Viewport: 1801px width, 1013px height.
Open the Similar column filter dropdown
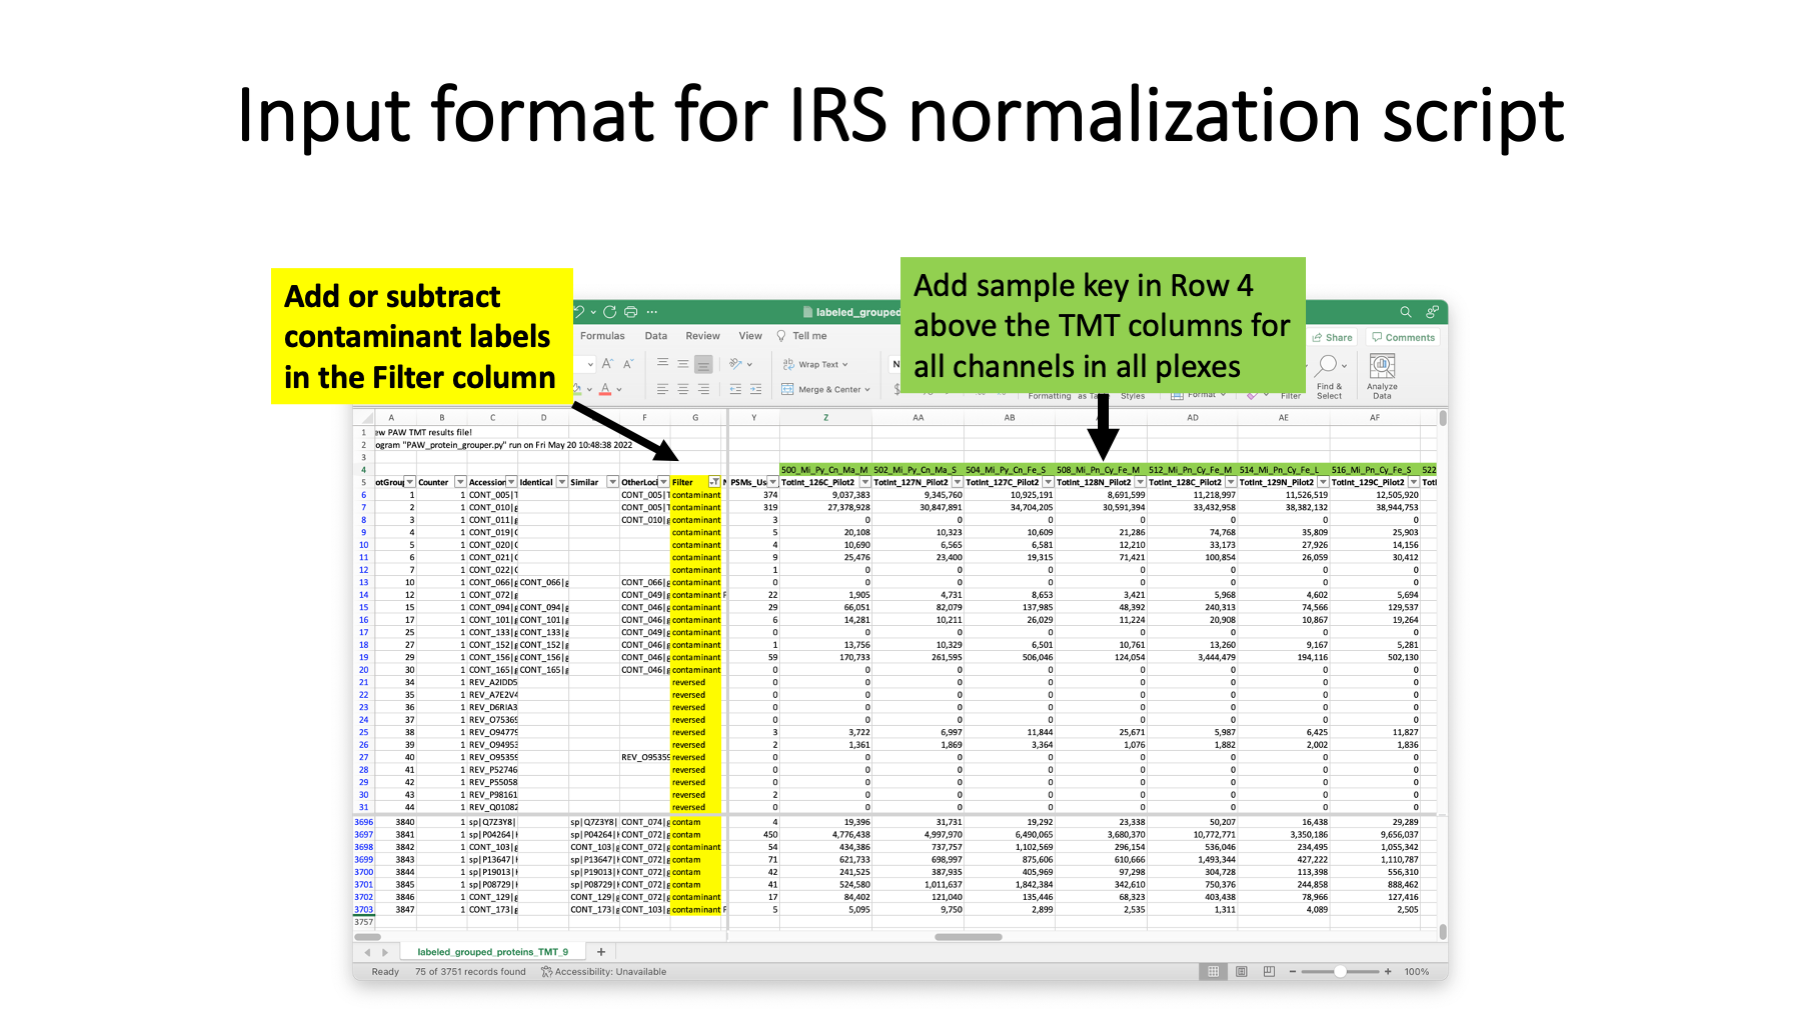(612, 482)
